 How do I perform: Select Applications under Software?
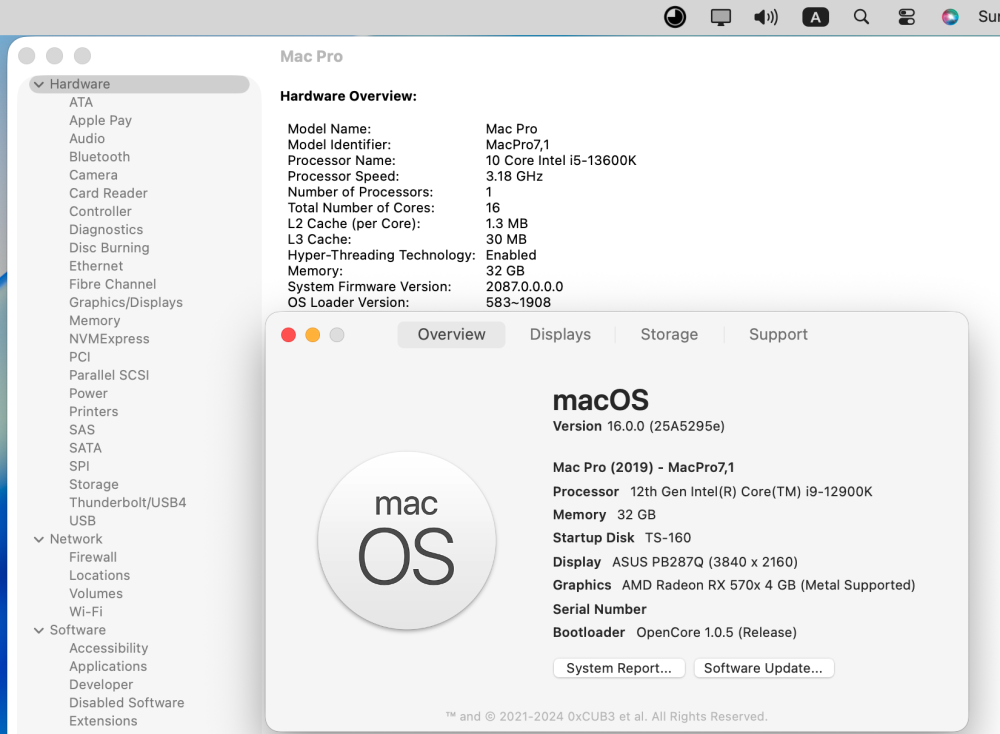108,666
